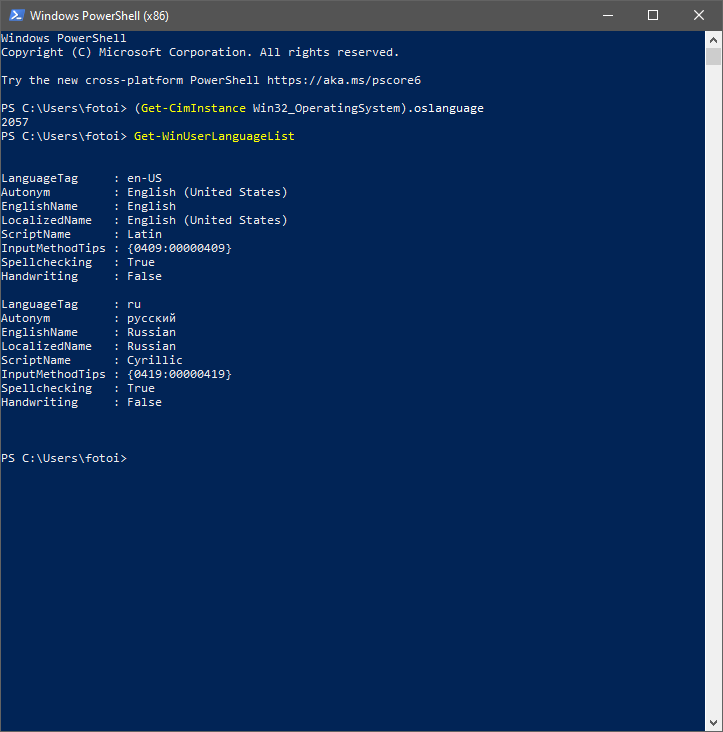This screenshot has height=732, width=723.
Task: Click the '{0409:00000409}' input method value
Action: pyautogui.click(x=179, y=248)
